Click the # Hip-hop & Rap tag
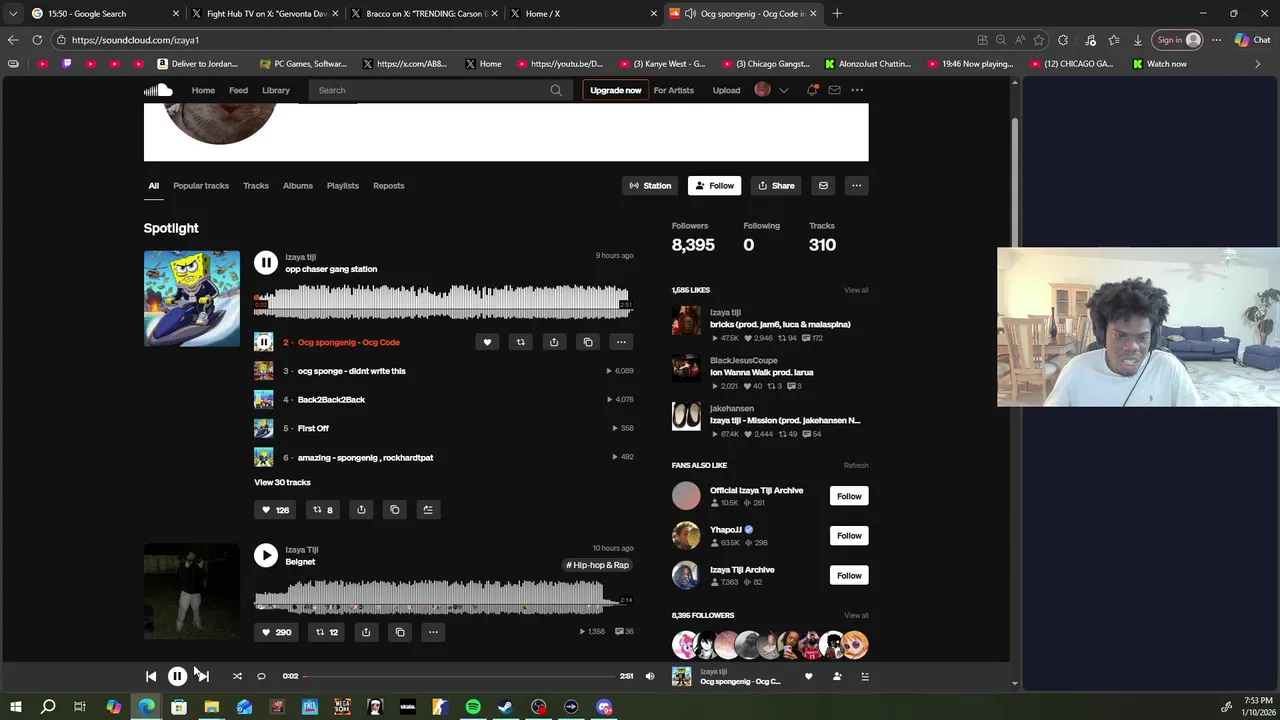The image size is (1280, 720). tap(598, 565)
